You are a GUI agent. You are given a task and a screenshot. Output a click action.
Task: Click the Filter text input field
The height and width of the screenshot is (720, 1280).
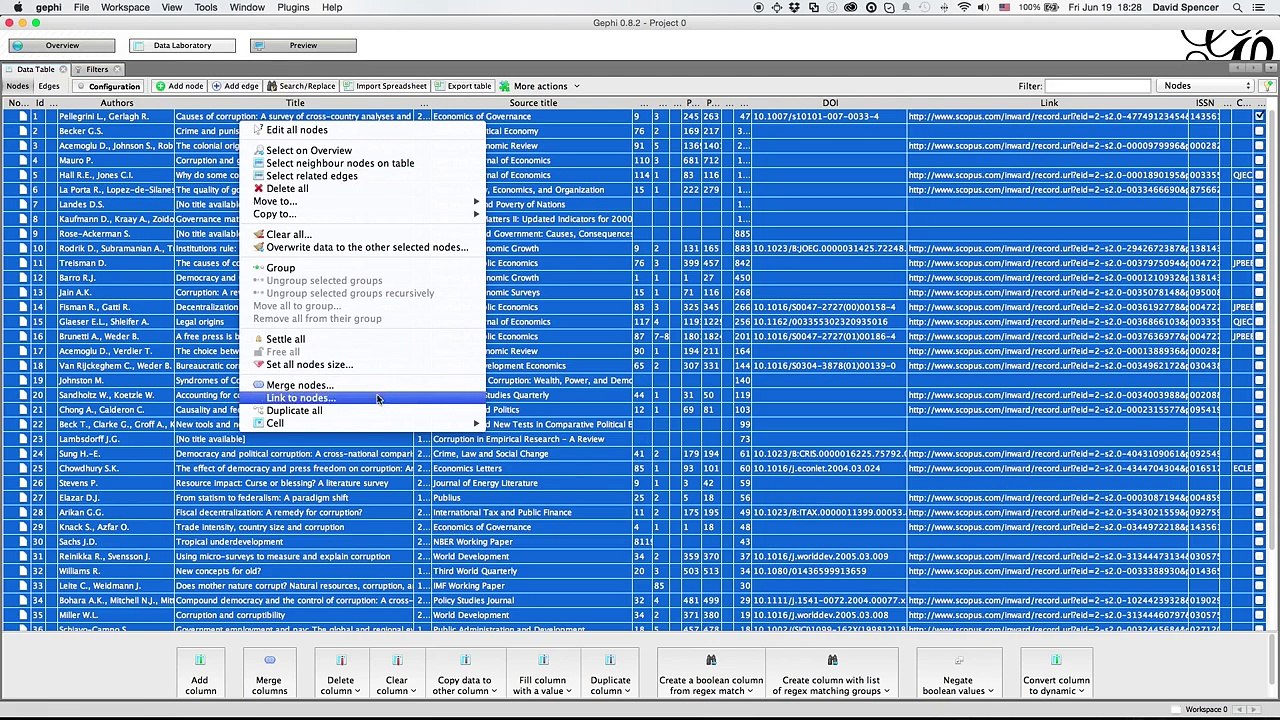click(1097, 86)
